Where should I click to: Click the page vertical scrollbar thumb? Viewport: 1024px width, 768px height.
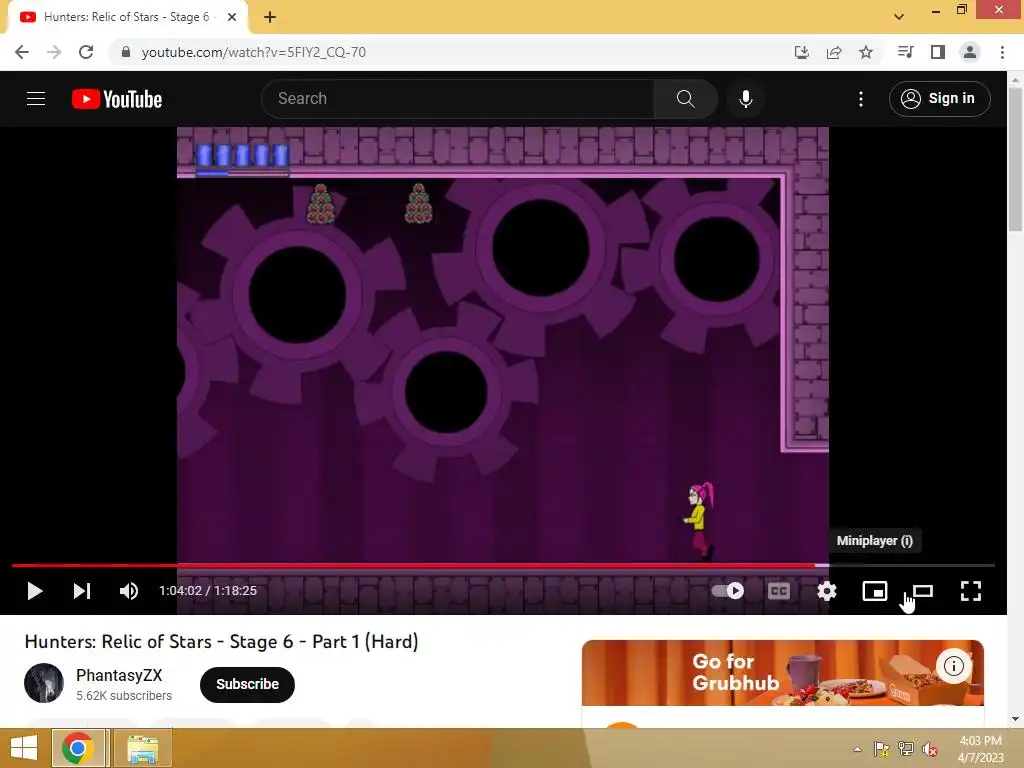tap(1015, 158)
